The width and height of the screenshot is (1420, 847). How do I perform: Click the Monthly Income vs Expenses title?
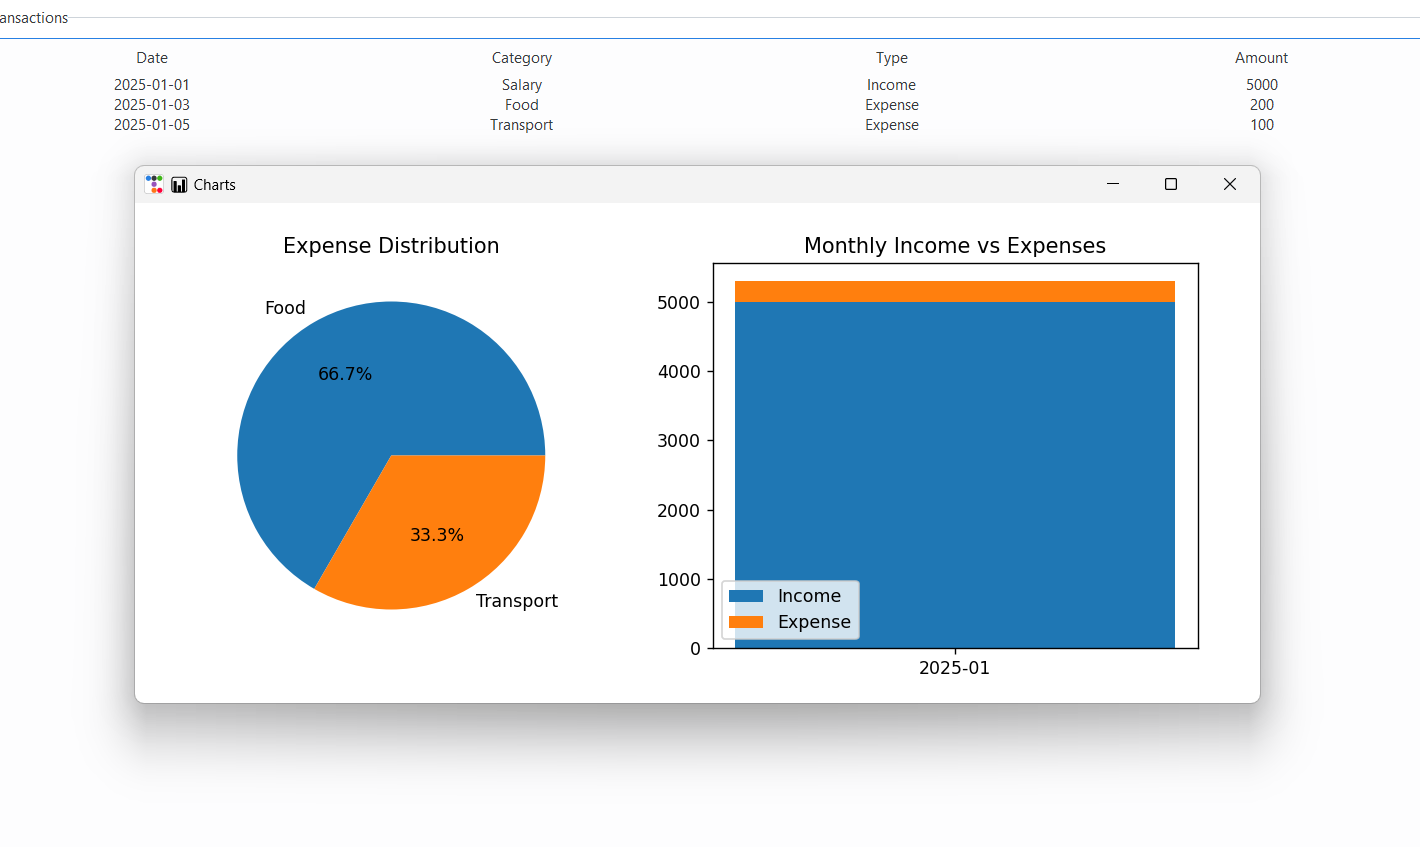[954, 245]
